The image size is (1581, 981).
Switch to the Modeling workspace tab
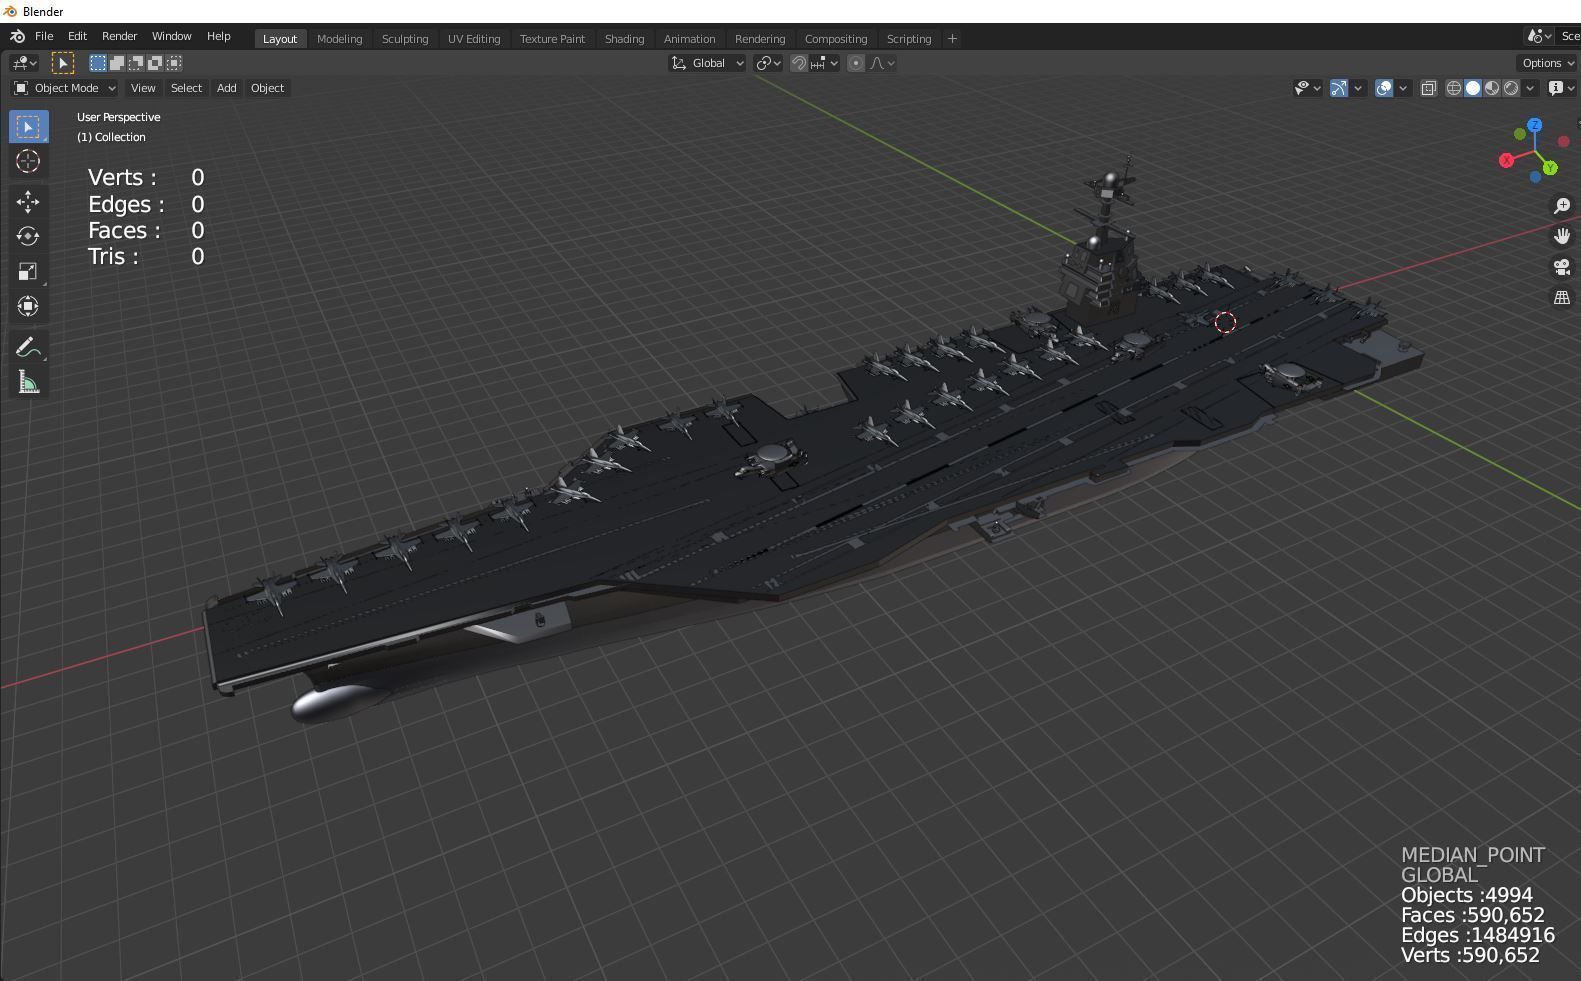tap(340, 39)
